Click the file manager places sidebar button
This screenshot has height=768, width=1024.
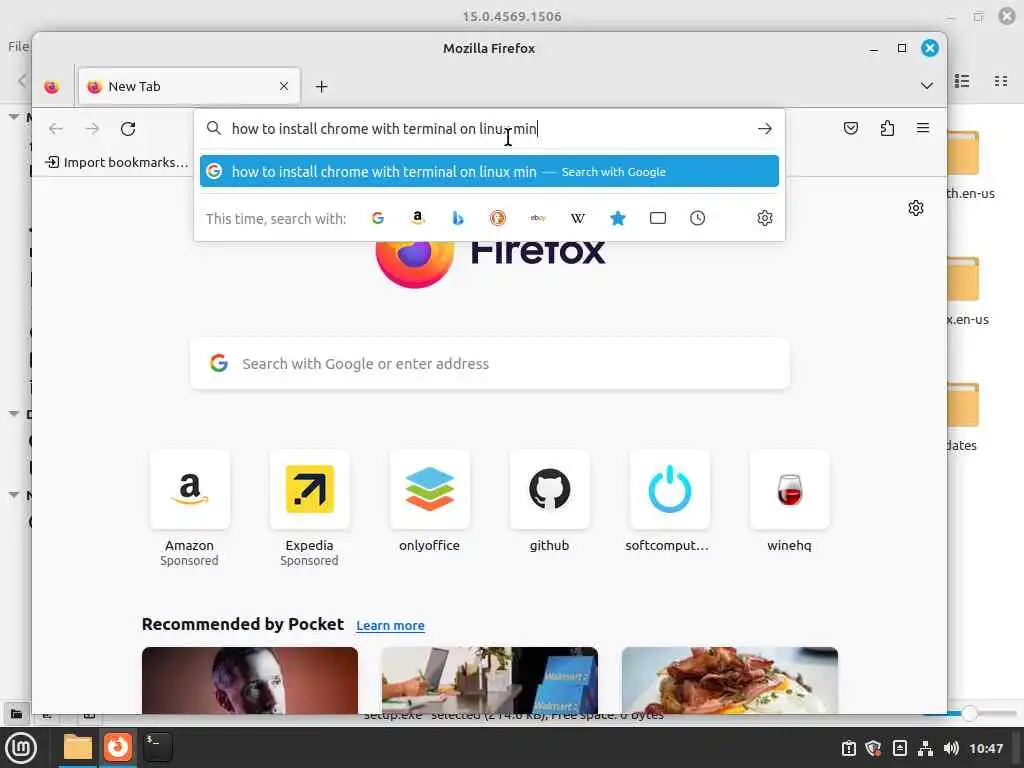tap(16, 714)
